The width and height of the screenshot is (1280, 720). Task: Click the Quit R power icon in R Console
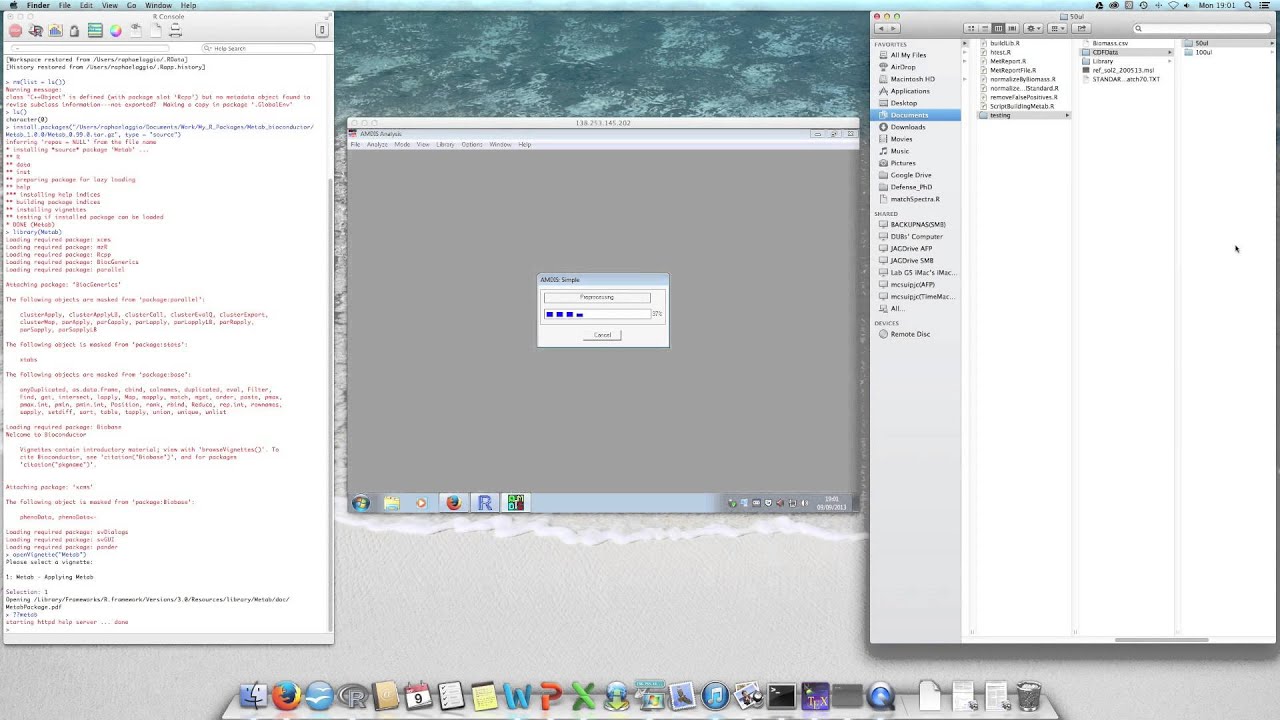click(322, 30)
